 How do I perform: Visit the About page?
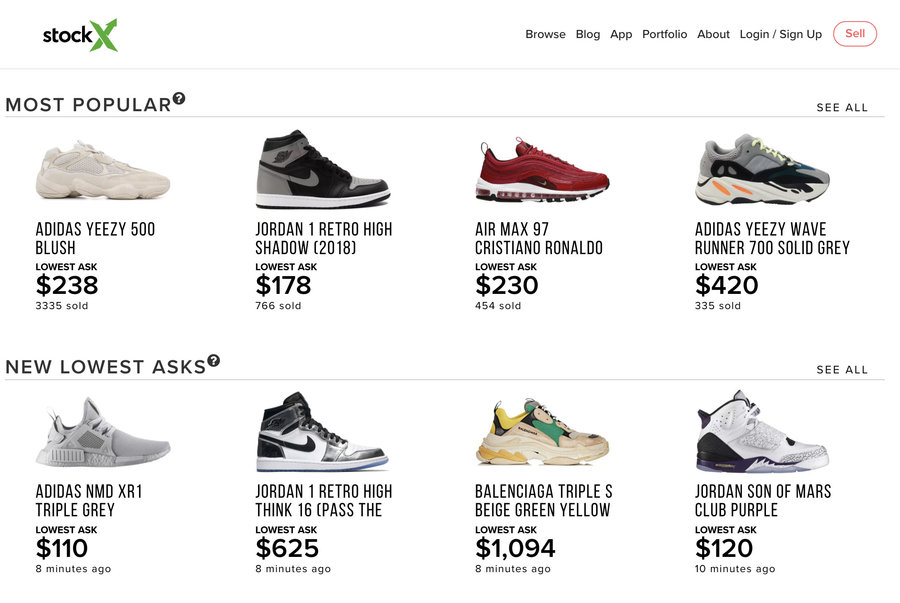pos(713,34)
